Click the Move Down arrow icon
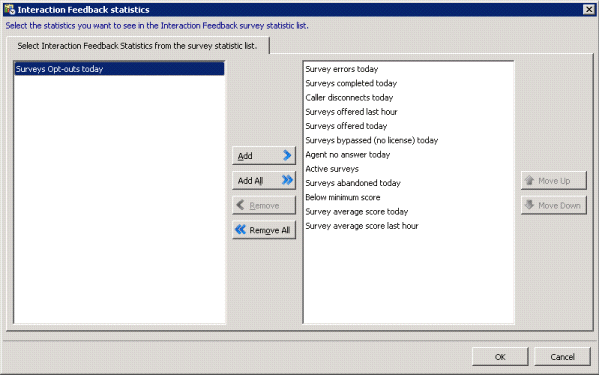 pos(529,205)
